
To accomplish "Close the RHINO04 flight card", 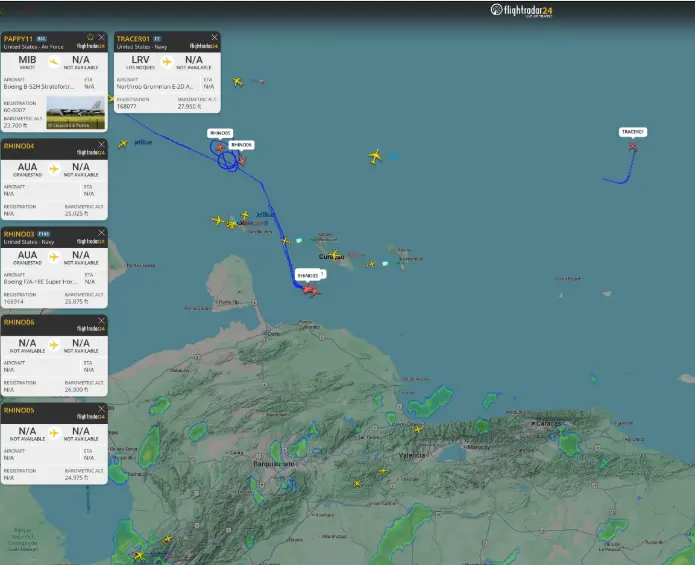I will coord(102,145).
